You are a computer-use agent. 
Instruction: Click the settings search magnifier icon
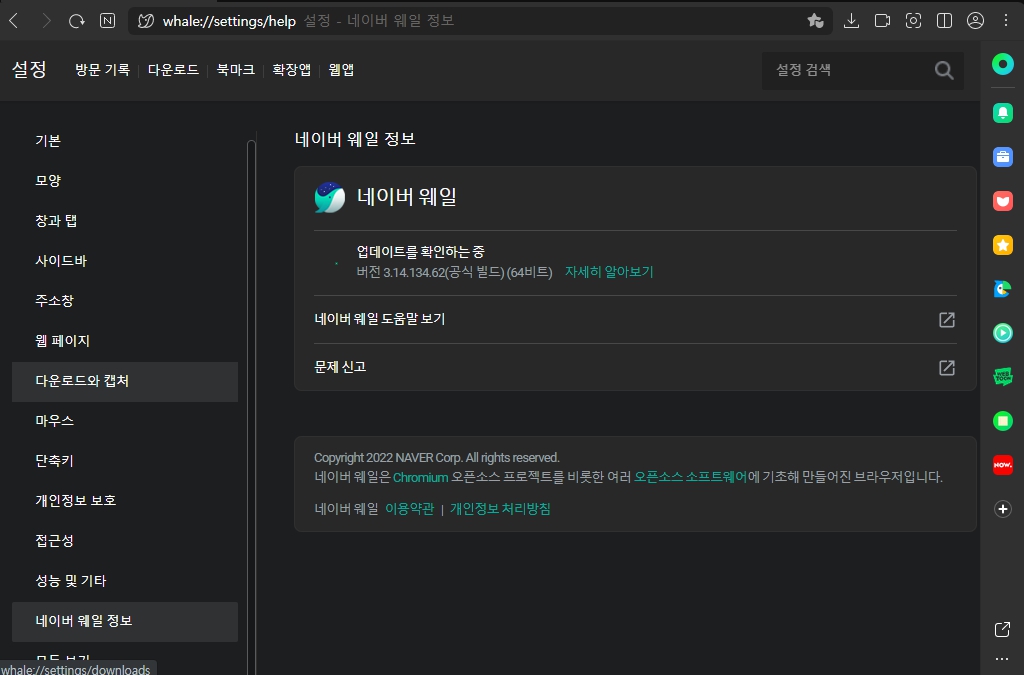(x=944, y=70)
